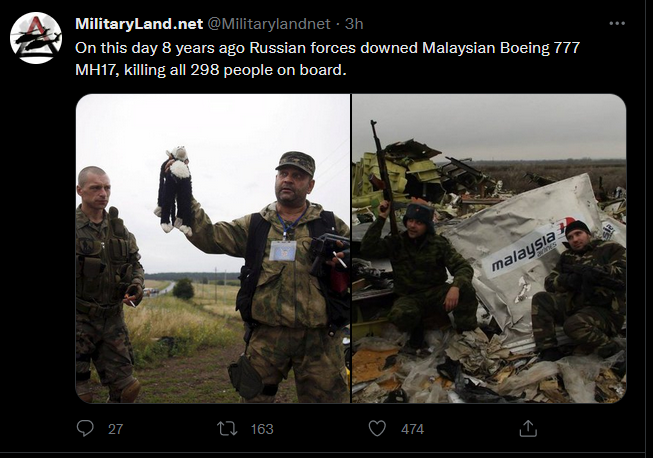653x458 pixels.
Task: Click the retweet count 163
Action: pyautogui.click(x=262, y=429)
